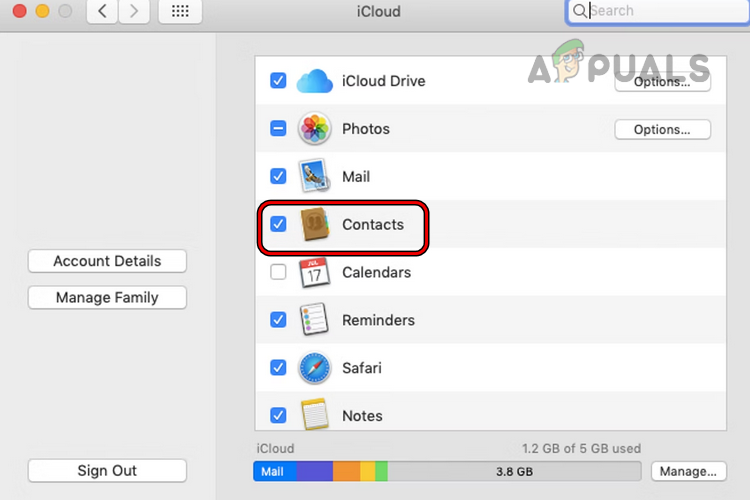The image size is (750, 500).
Task: Select the Notes label
Action: 362,416
